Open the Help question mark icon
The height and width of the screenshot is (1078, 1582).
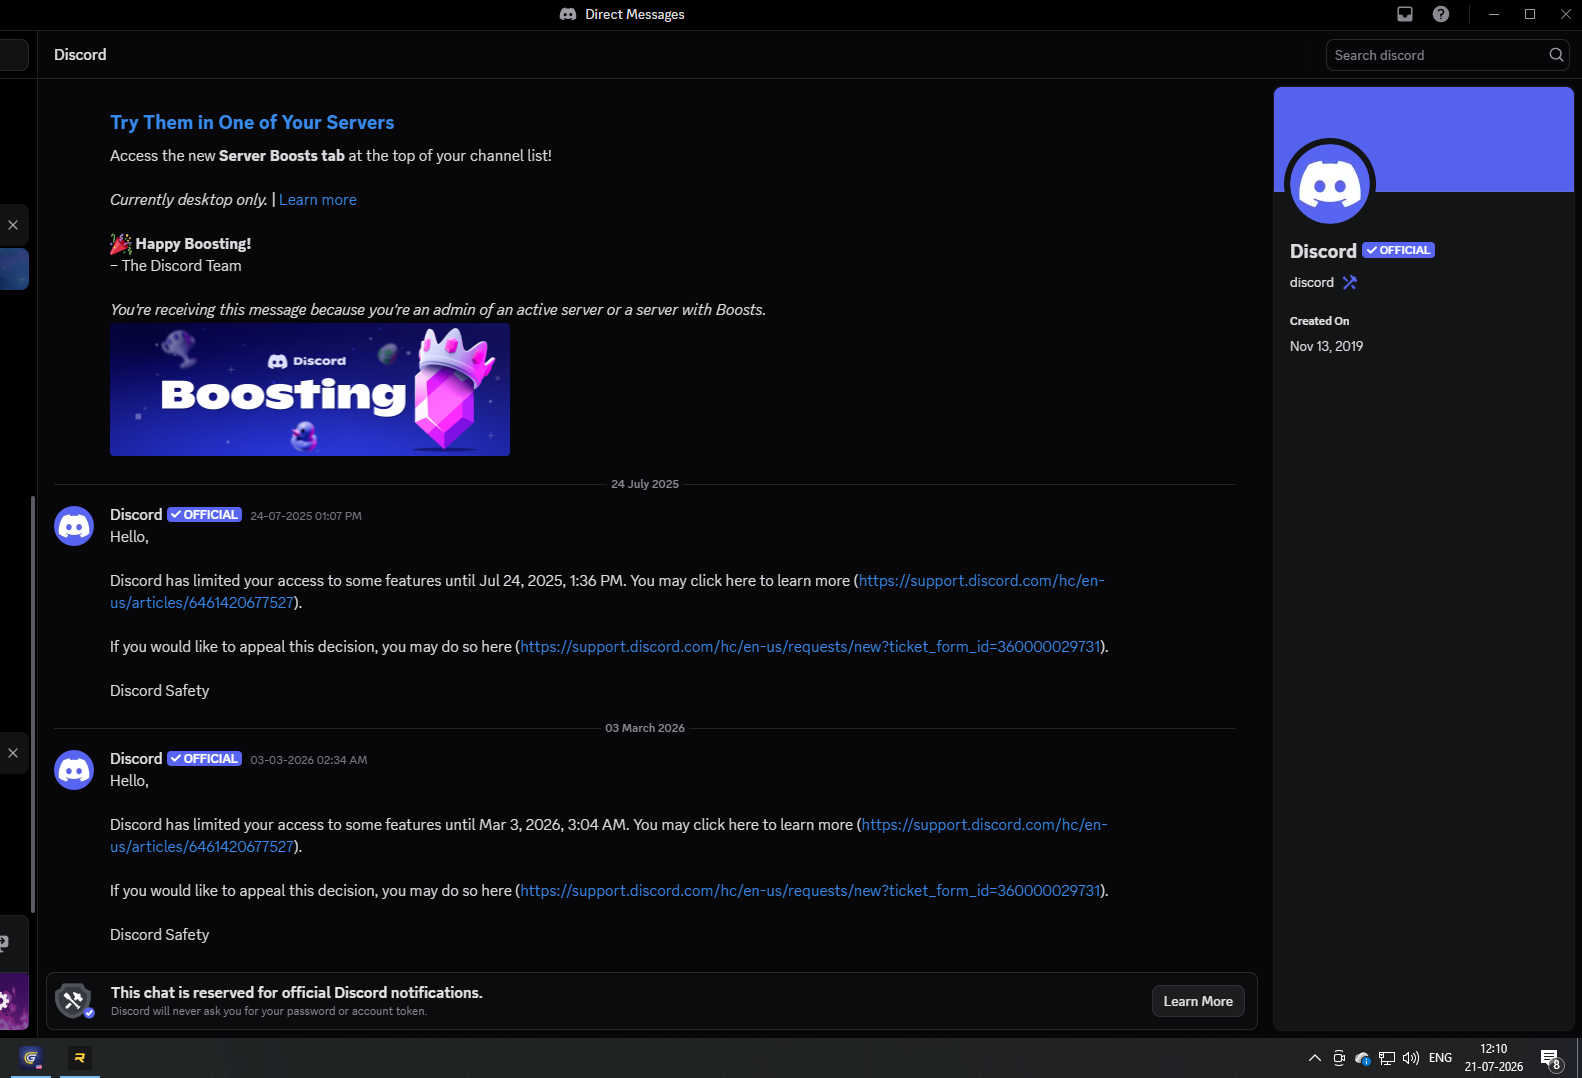pos(1441,14)
